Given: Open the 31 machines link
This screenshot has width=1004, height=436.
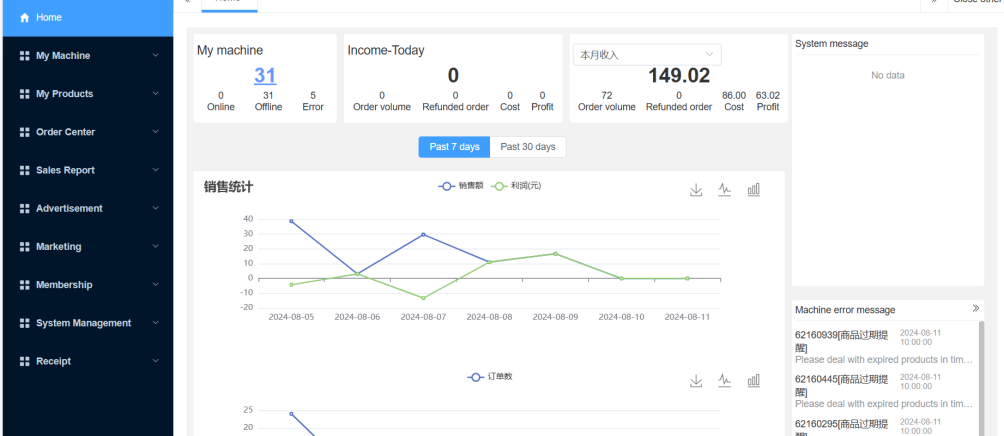Looking at the screenshot, I should pyautogui.click(x=265, y=76).
